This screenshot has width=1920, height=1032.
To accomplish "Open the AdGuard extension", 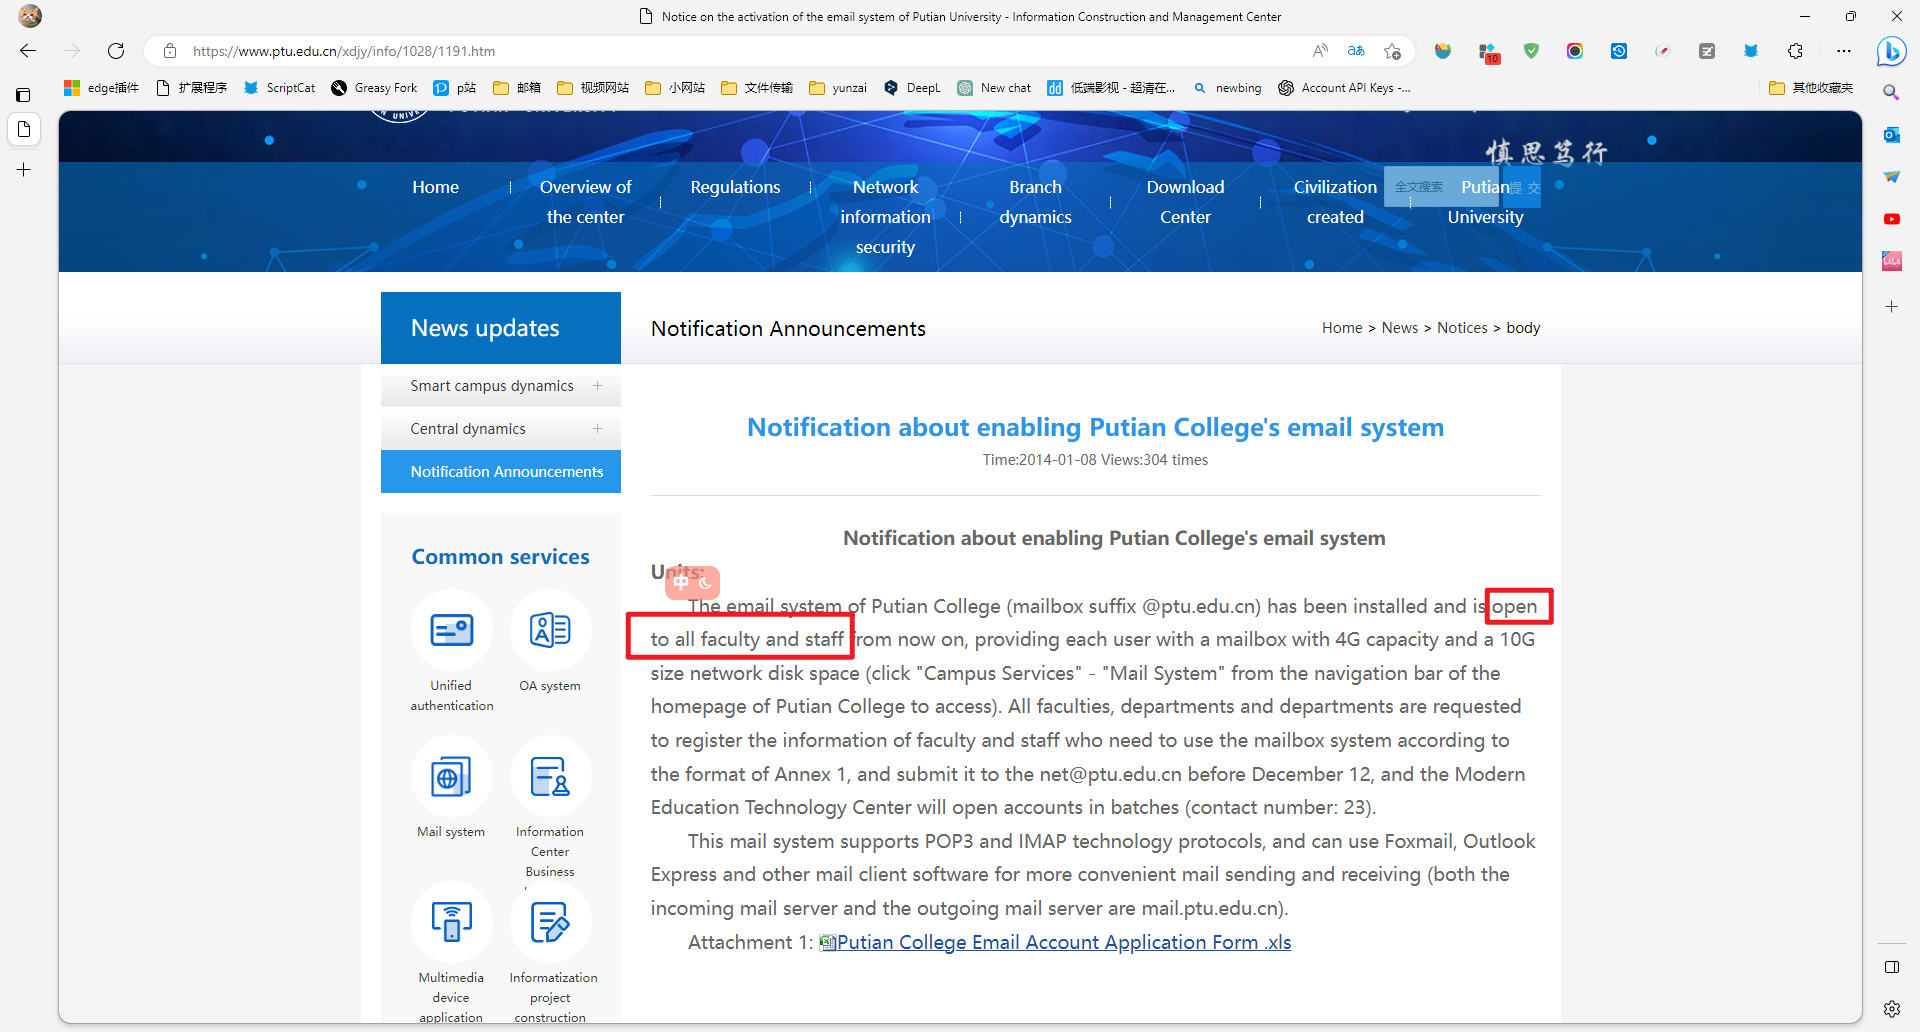I will pos(1531,51).
